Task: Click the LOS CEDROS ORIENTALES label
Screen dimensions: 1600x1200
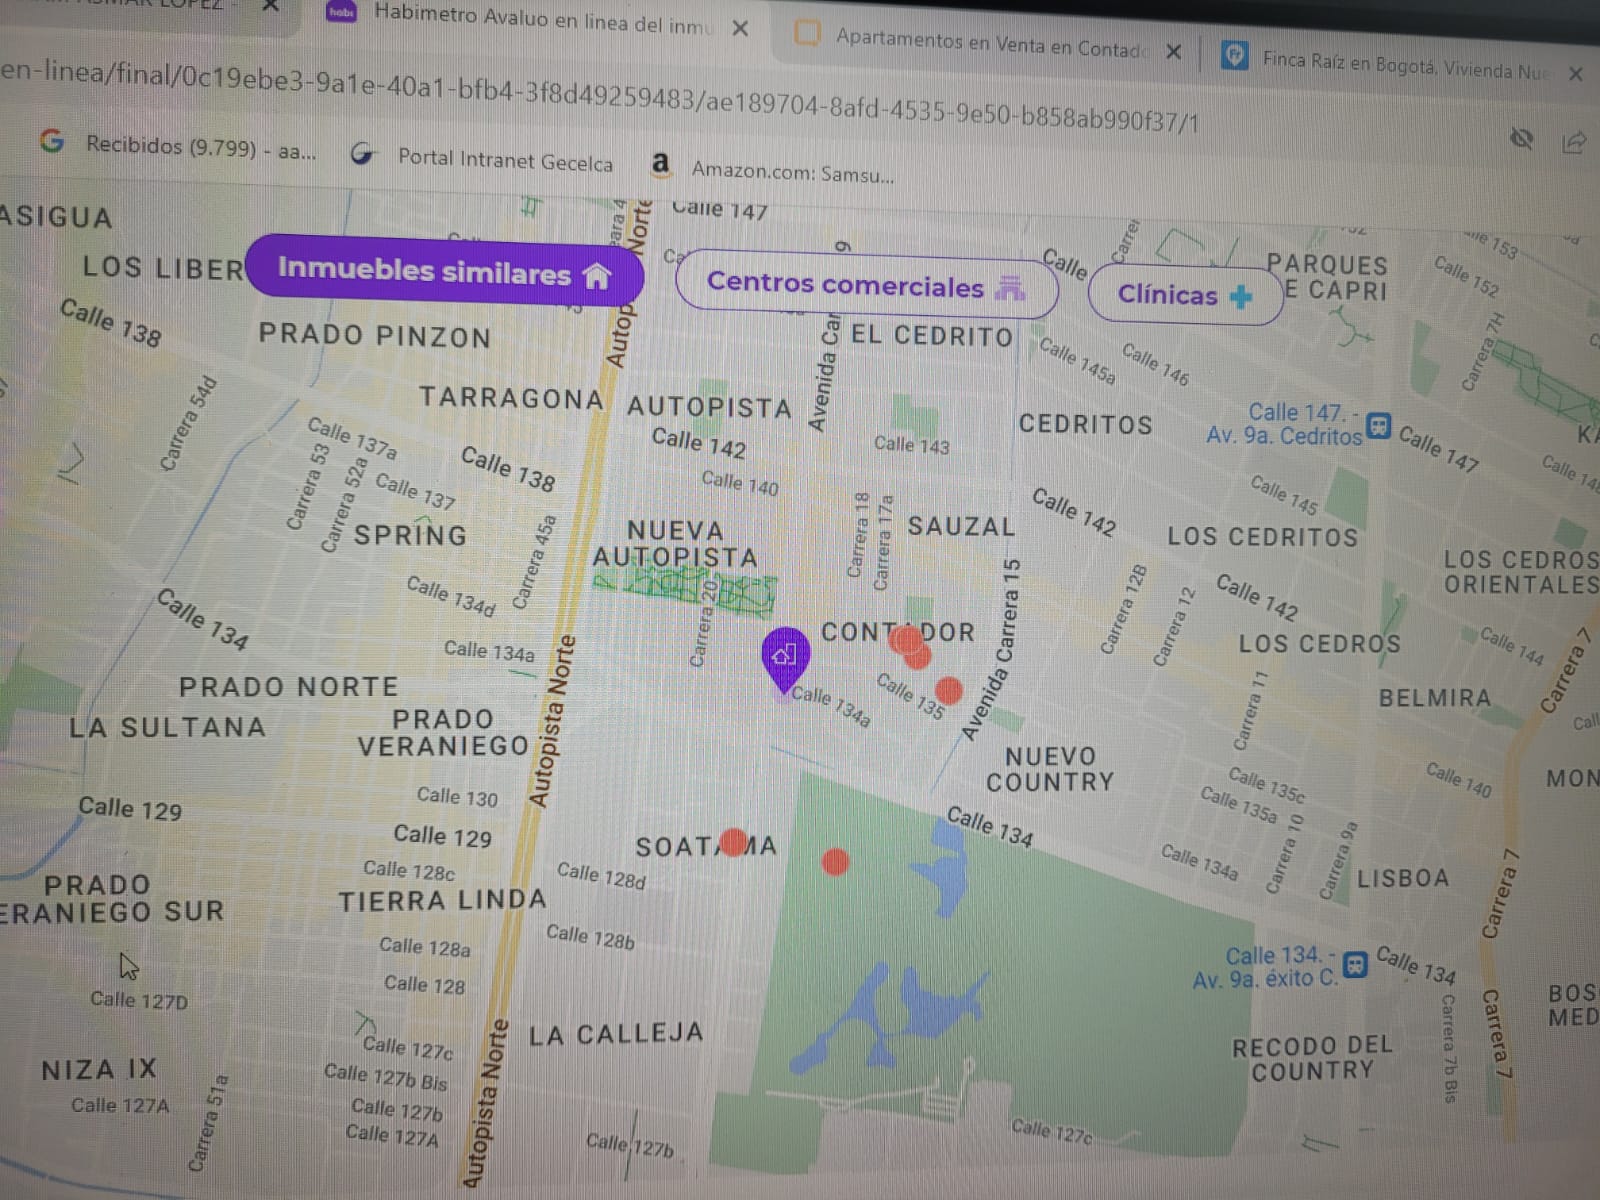Action: (1521, 572)
